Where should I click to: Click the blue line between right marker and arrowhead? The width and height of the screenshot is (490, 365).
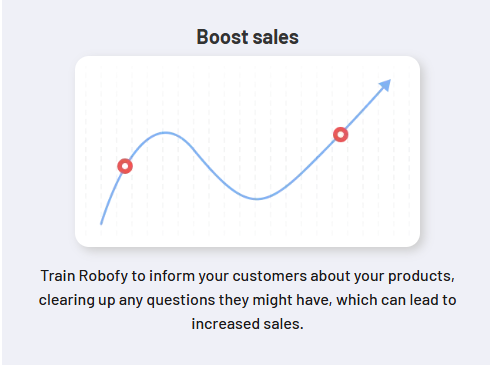coord(362,110)
